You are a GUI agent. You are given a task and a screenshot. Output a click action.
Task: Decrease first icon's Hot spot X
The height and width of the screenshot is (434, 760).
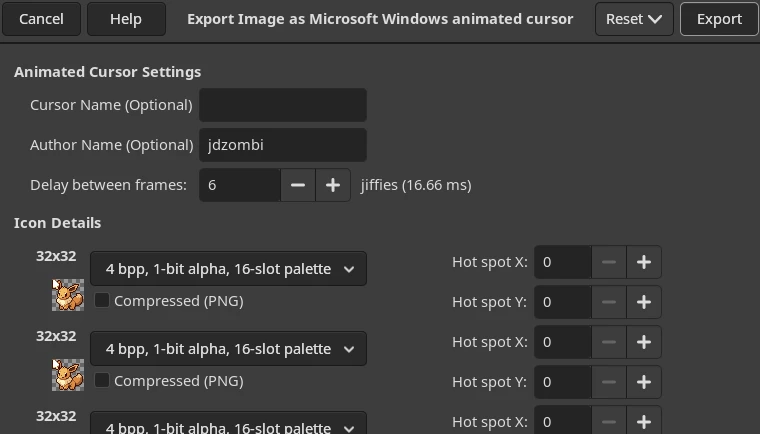[609, 262]
